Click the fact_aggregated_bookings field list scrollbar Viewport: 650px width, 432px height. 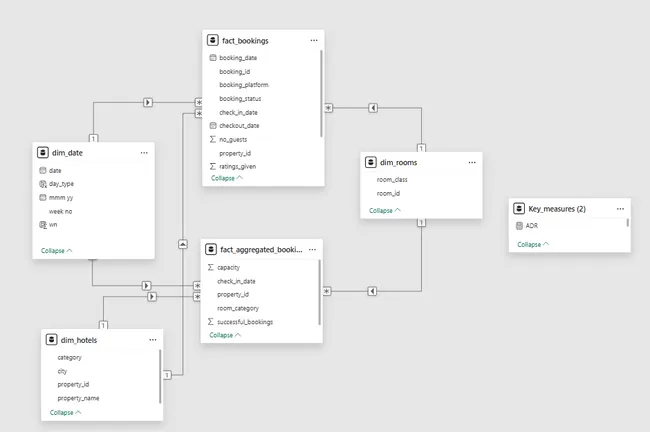(320, 292)
